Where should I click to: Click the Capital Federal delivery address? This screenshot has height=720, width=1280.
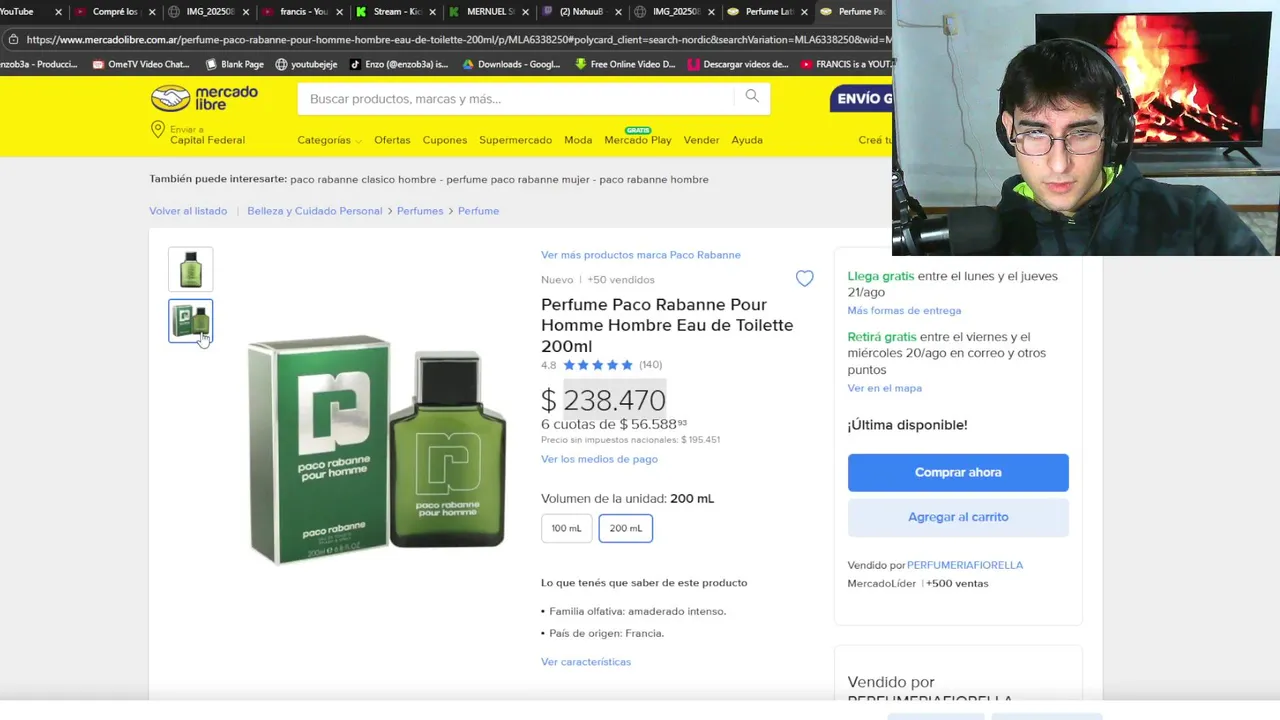(207, 140)
